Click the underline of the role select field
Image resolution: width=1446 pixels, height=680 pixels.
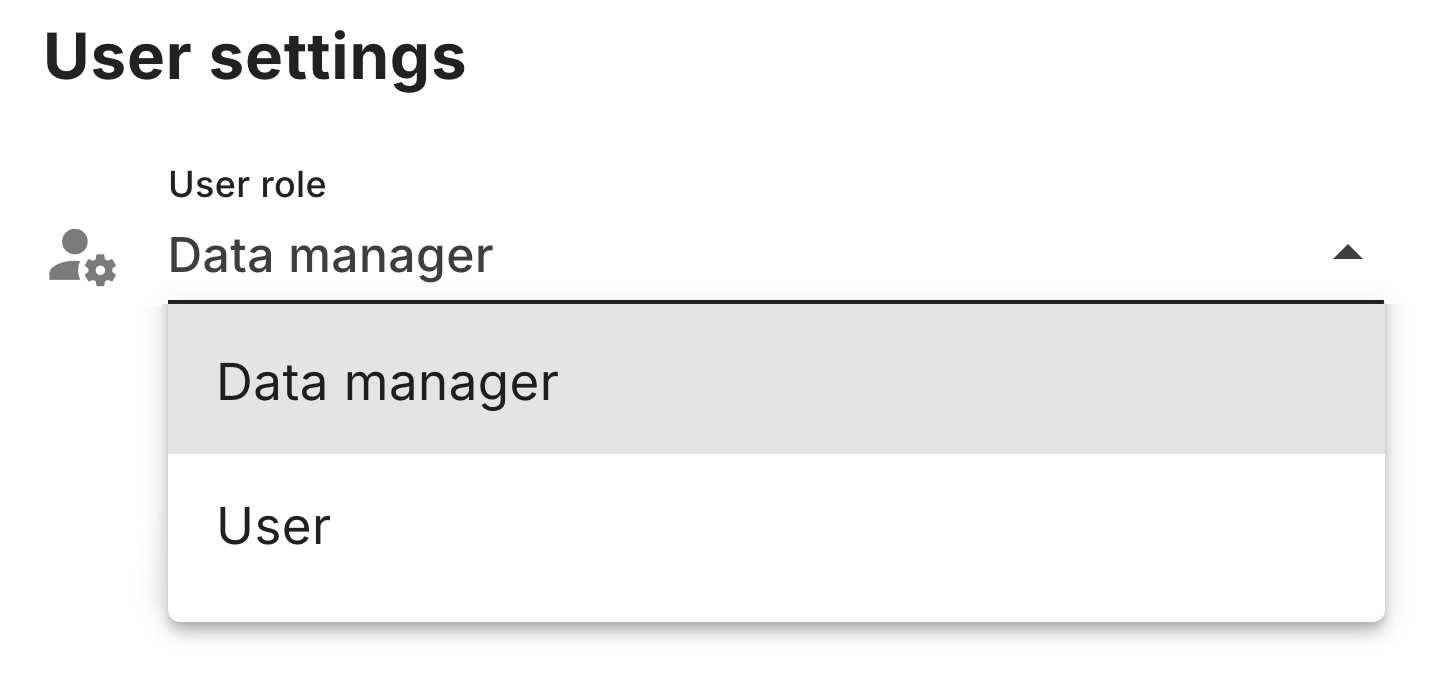[x=776, y=300]
